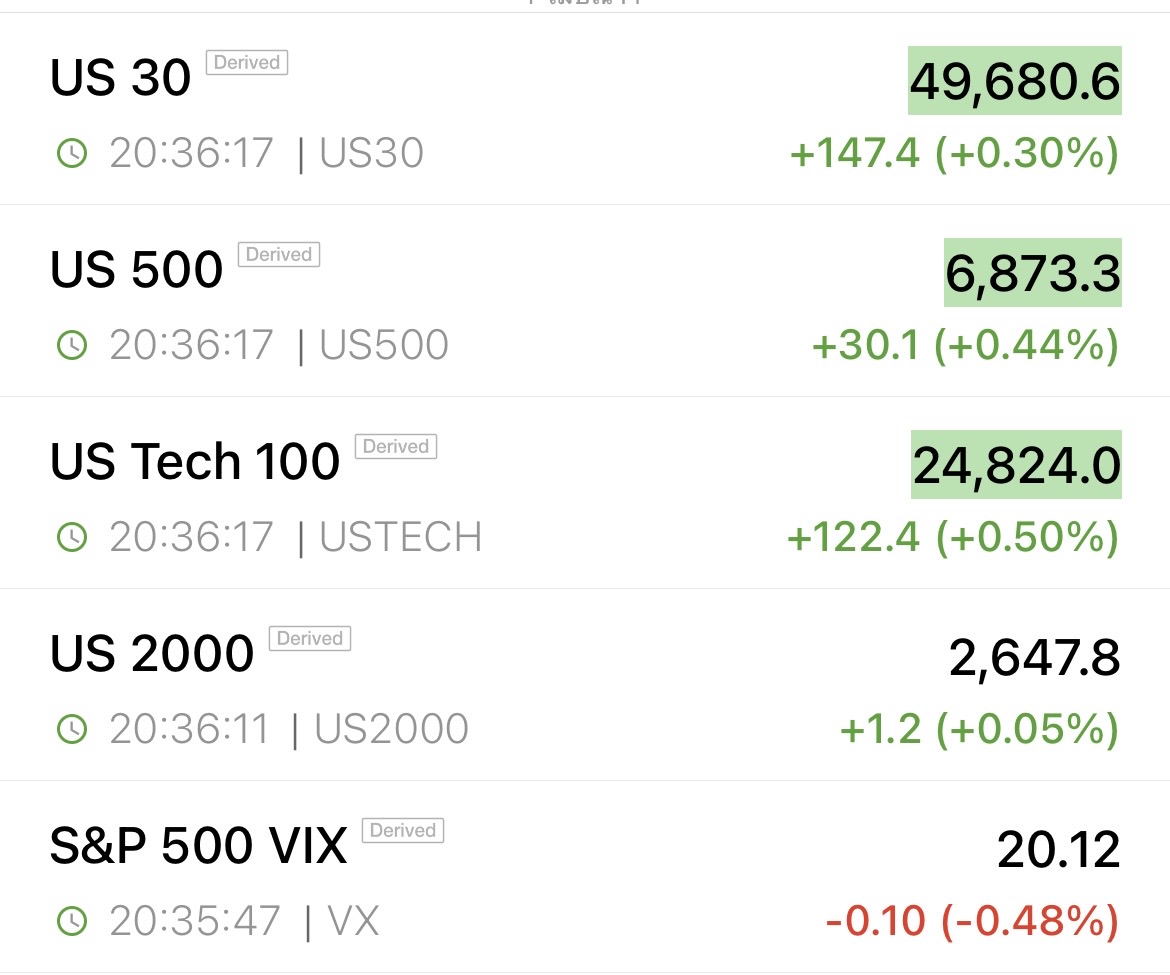Click the clock icon beside US30 time
The image size is (1170, 975).
click(71, 154)
